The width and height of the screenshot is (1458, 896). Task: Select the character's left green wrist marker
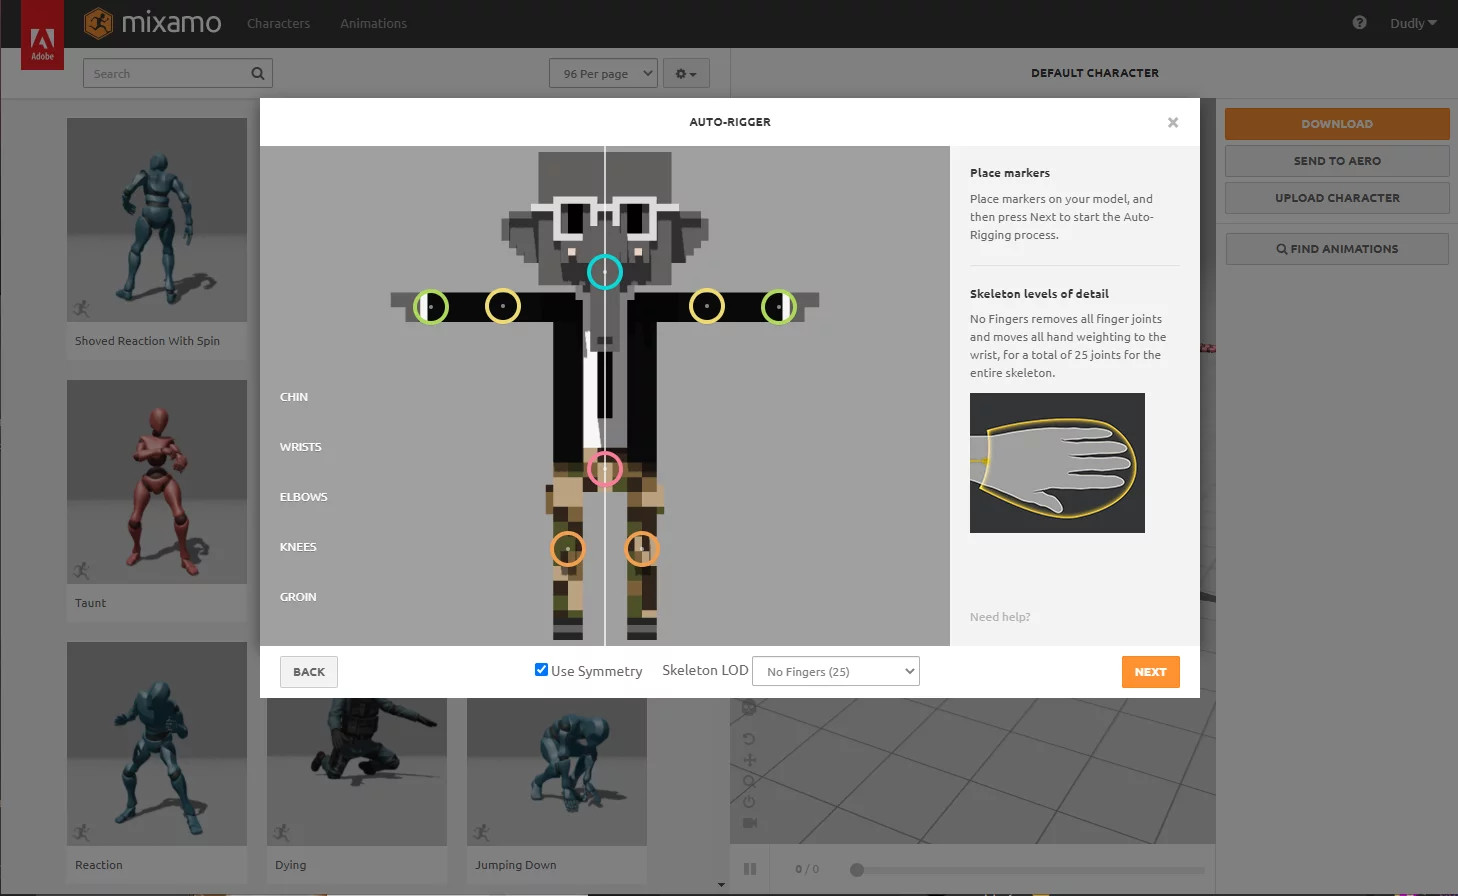(x=779, y=306)
